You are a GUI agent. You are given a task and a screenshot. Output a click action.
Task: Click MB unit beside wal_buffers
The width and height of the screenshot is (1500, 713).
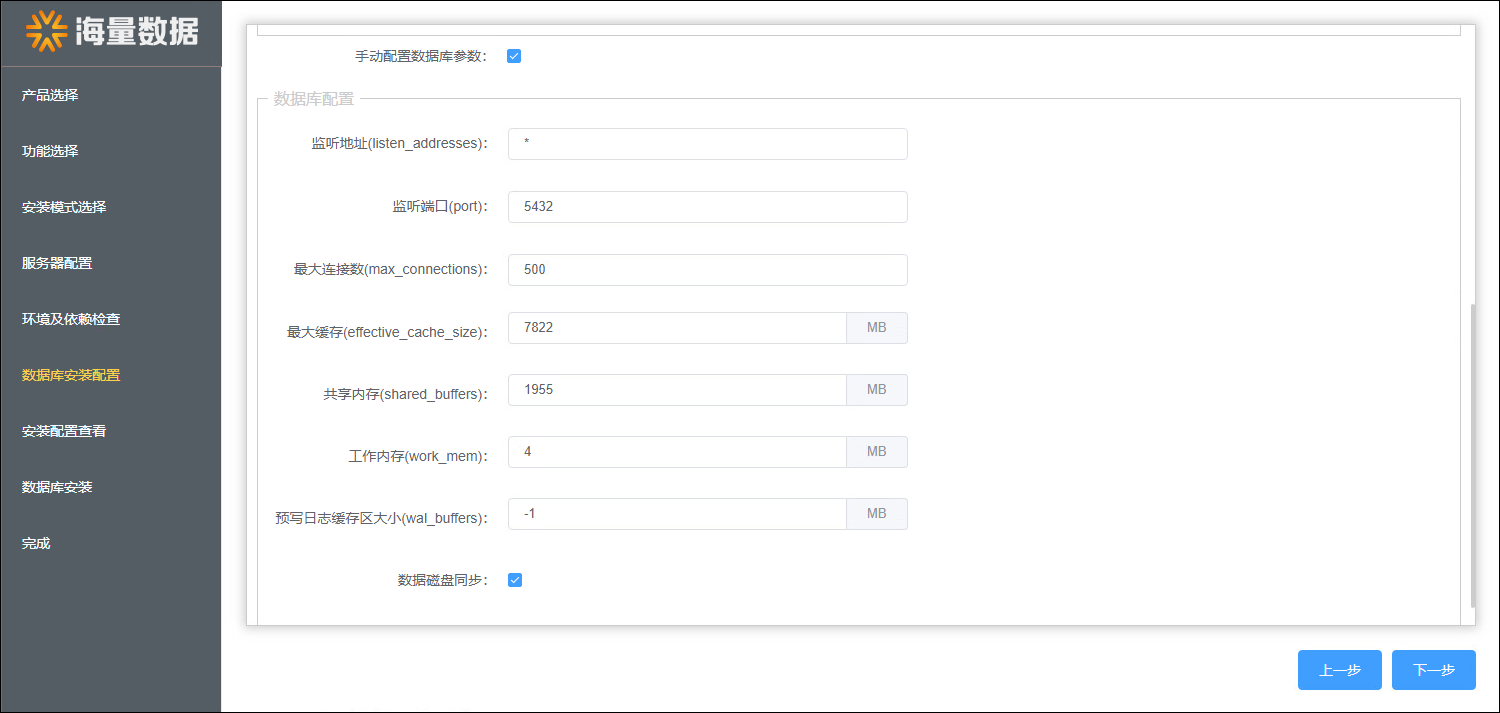[877, 514]
